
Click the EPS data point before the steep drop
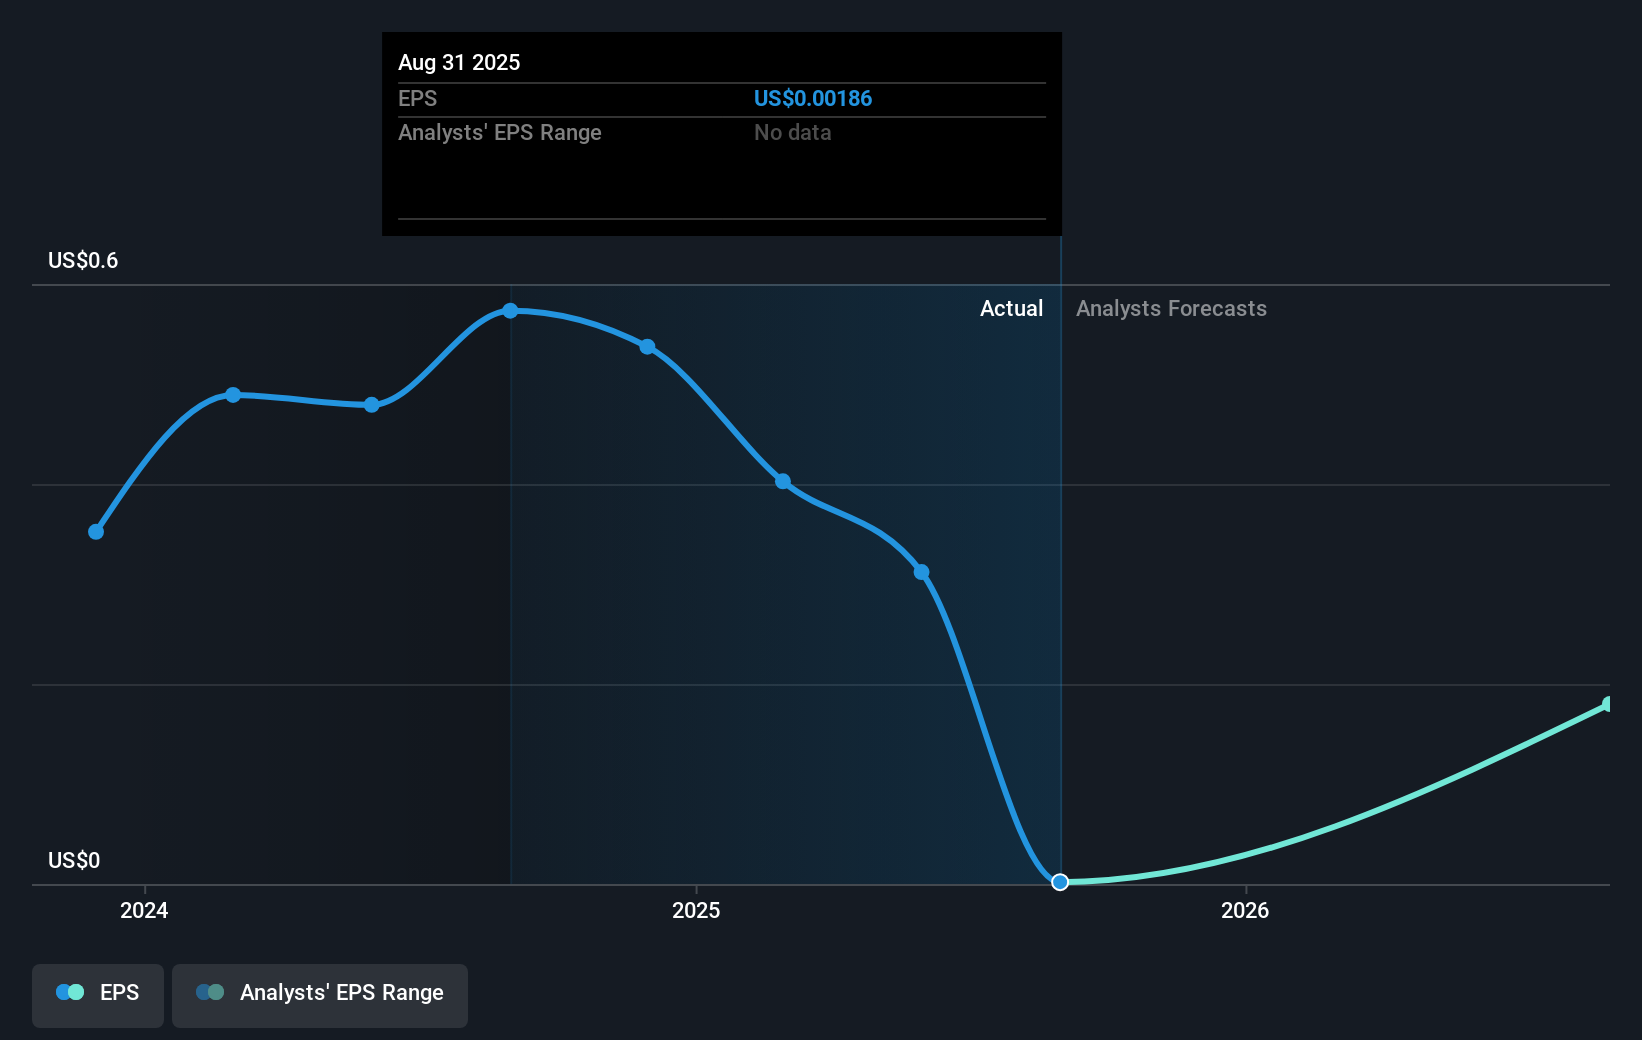tap(921, 573)
